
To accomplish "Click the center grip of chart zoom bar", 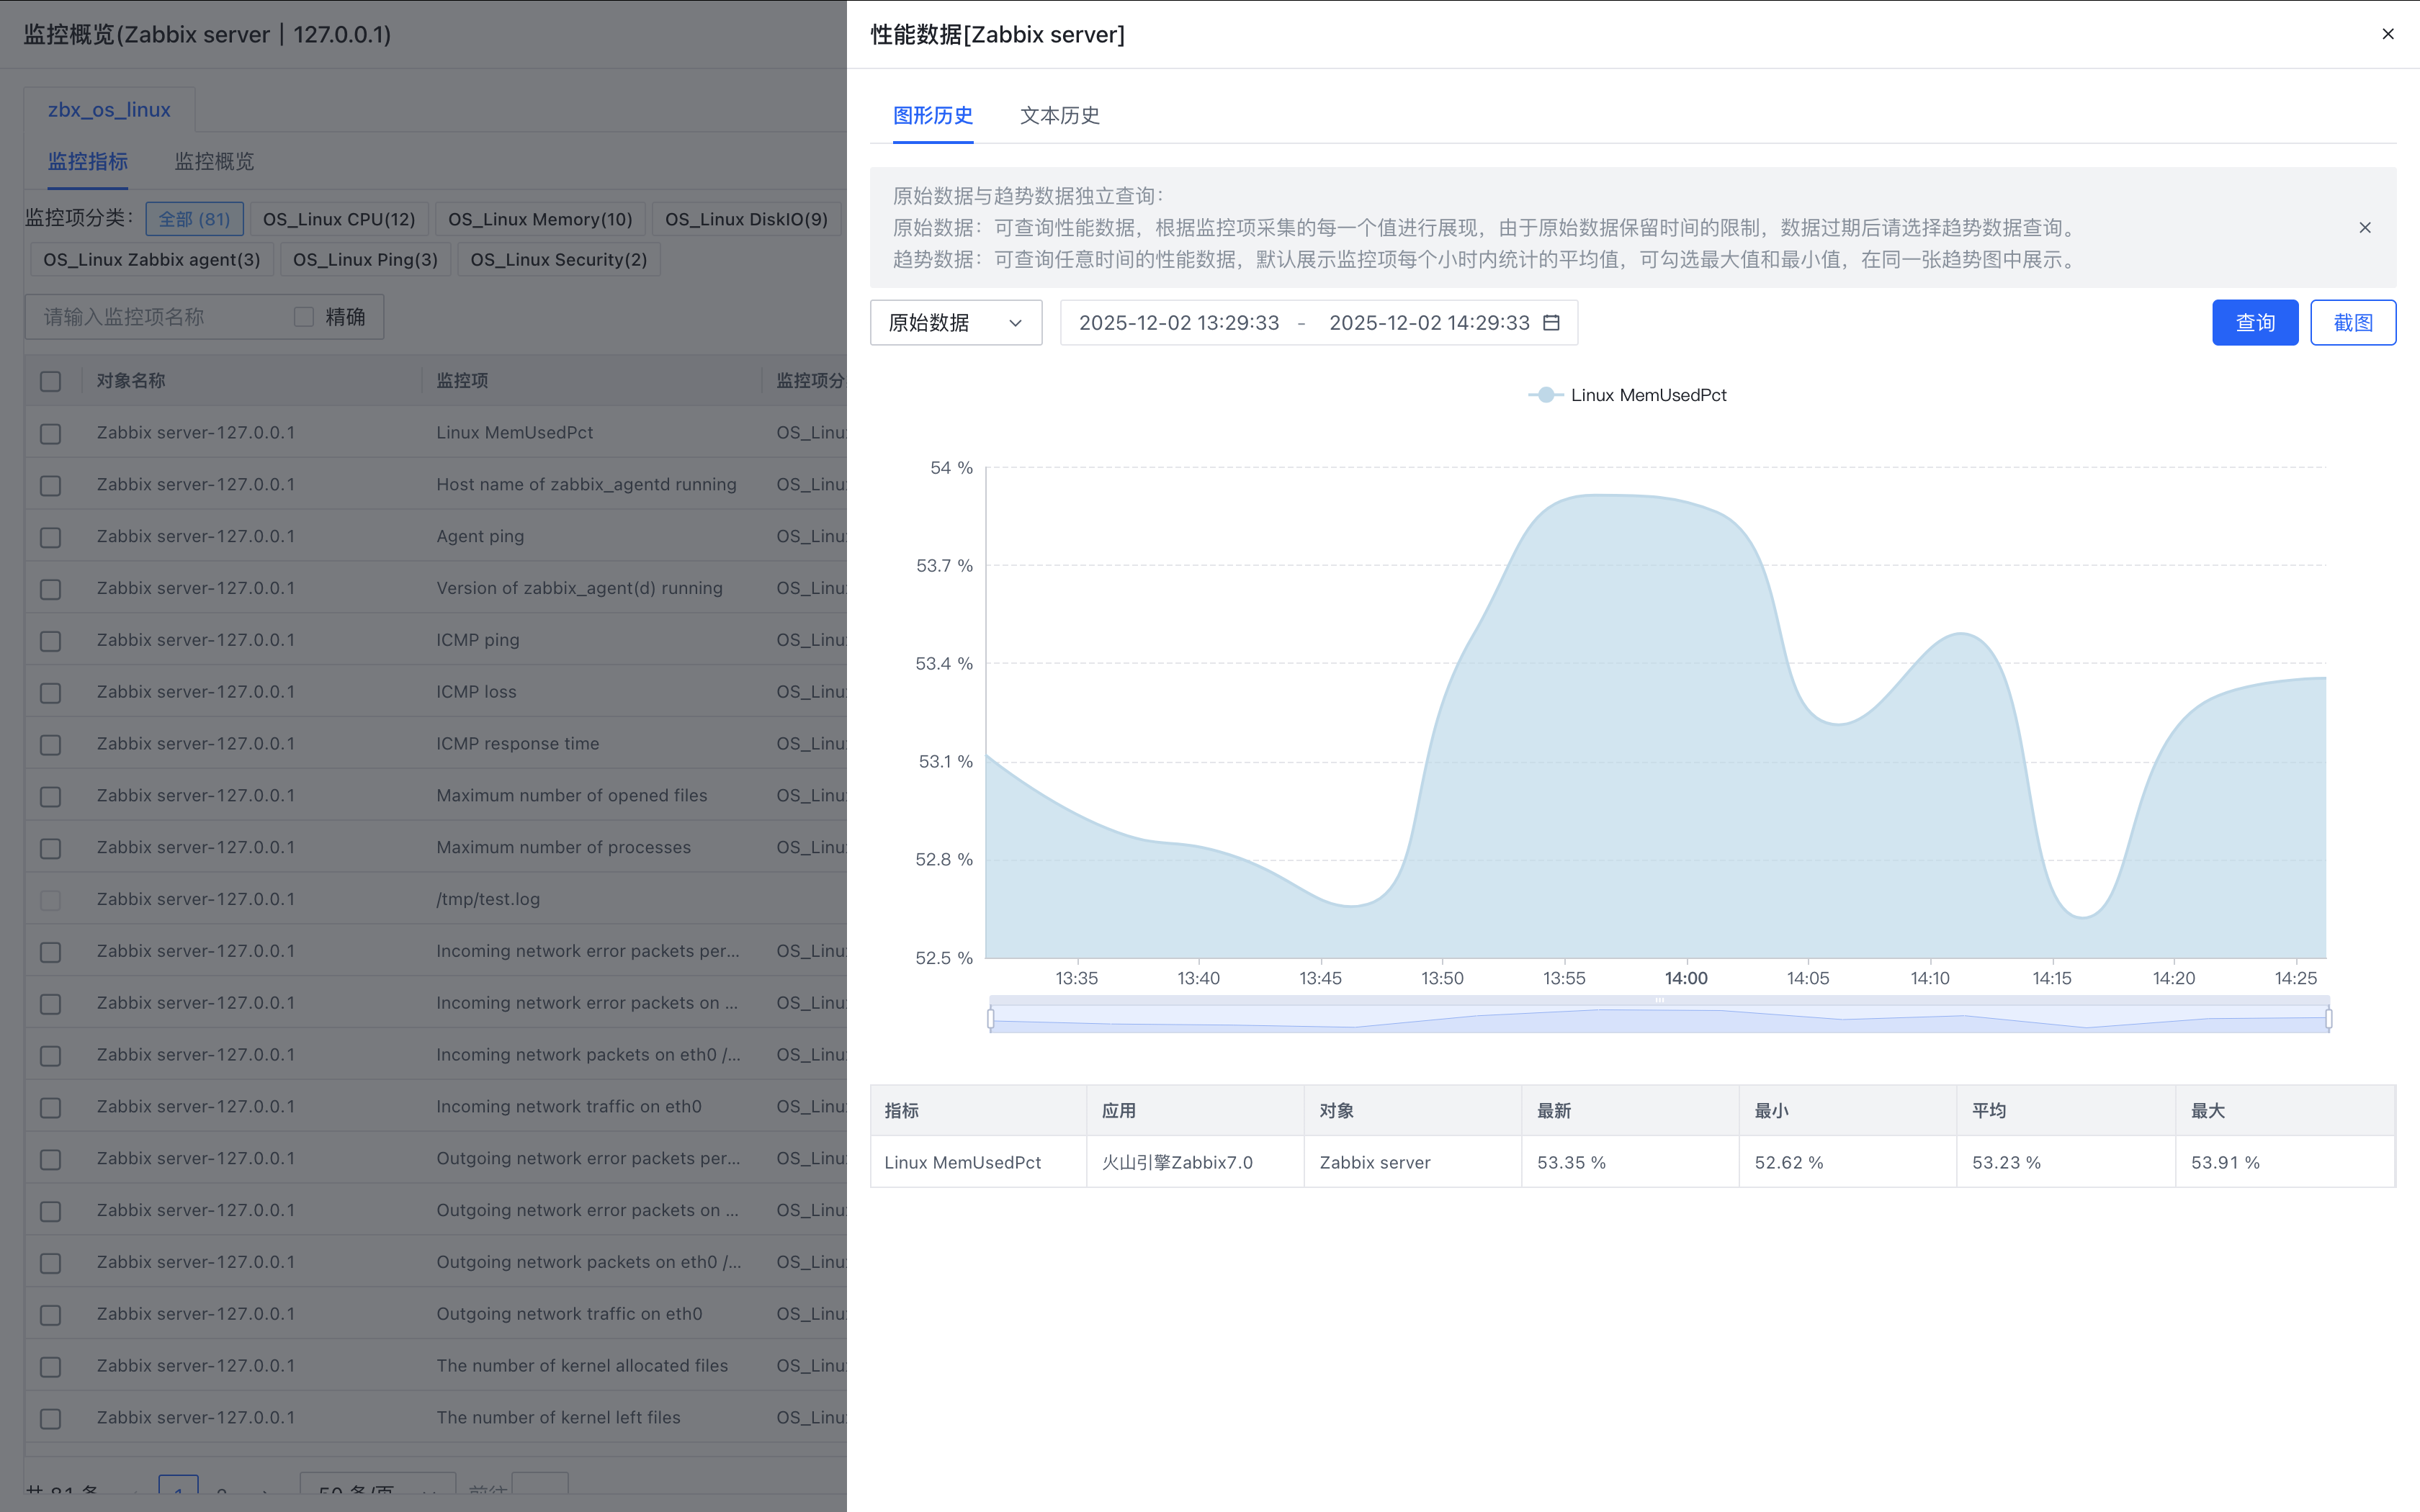I will tap(1659, 1001).
